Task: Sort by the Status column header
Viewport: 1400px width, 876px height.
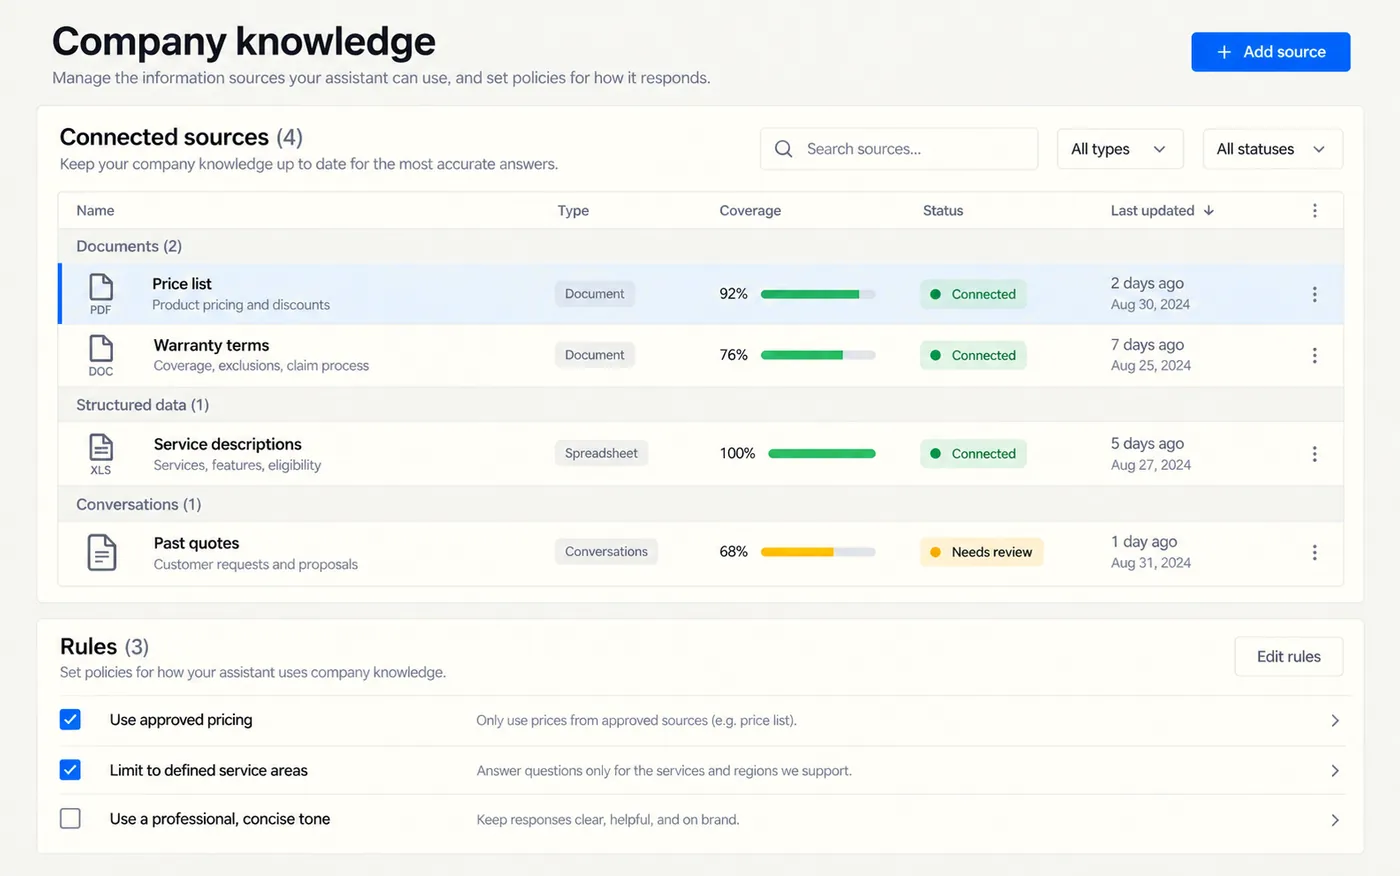Action: pos(943,210)
